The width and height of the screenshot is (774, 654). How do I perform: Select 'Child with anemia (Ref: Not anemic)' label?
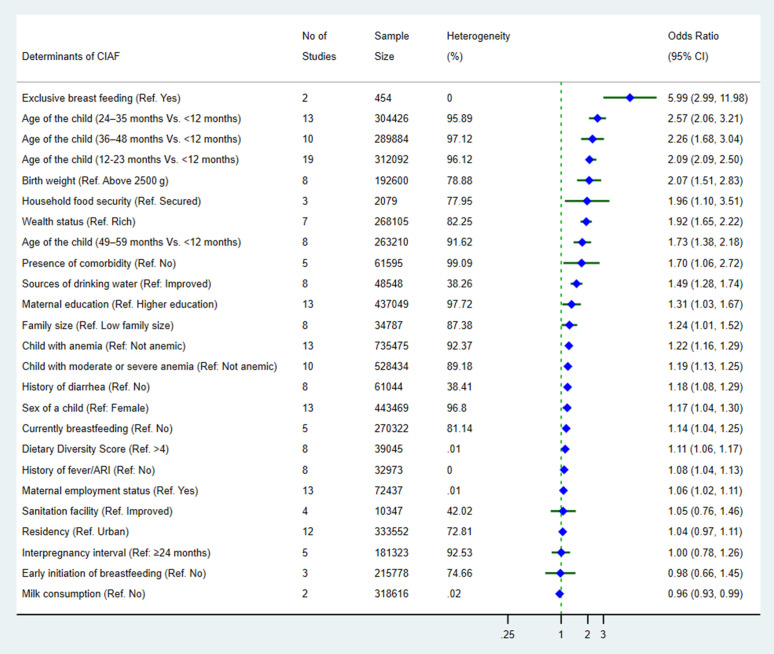click(x=104, y=346)
